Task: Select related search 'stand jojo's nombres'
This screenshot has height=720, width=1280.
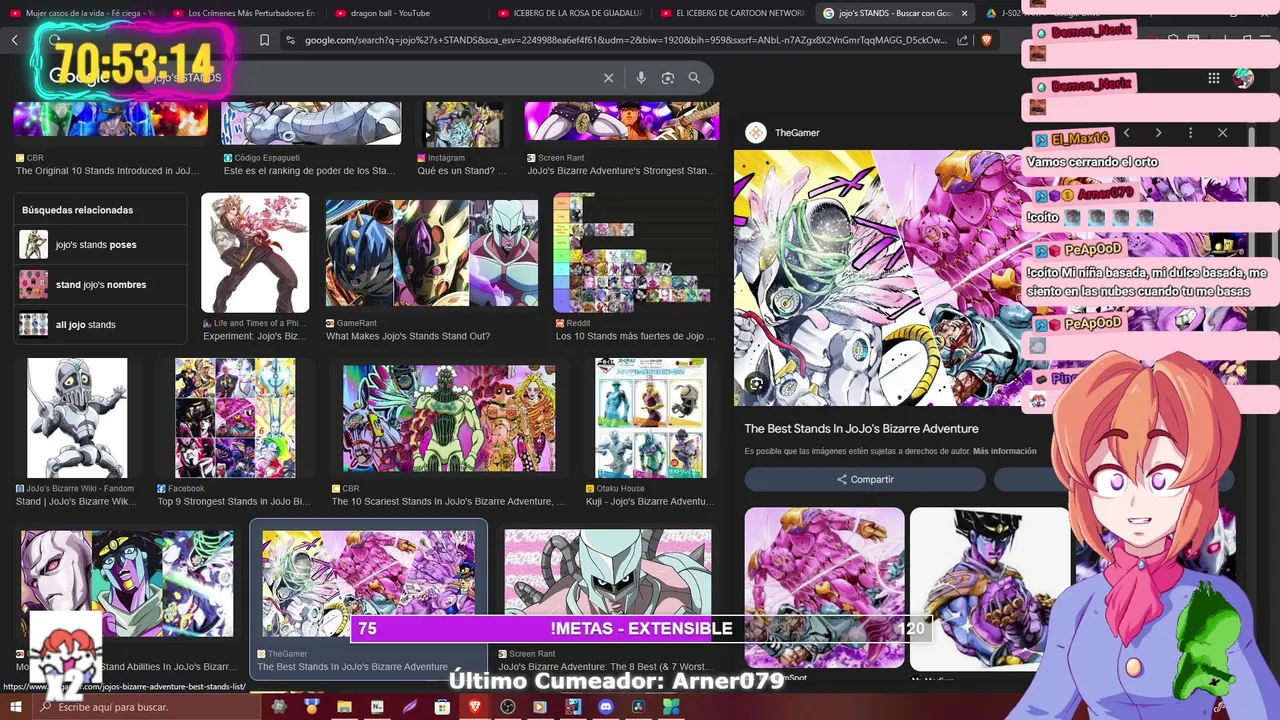Action: (100, 284)
